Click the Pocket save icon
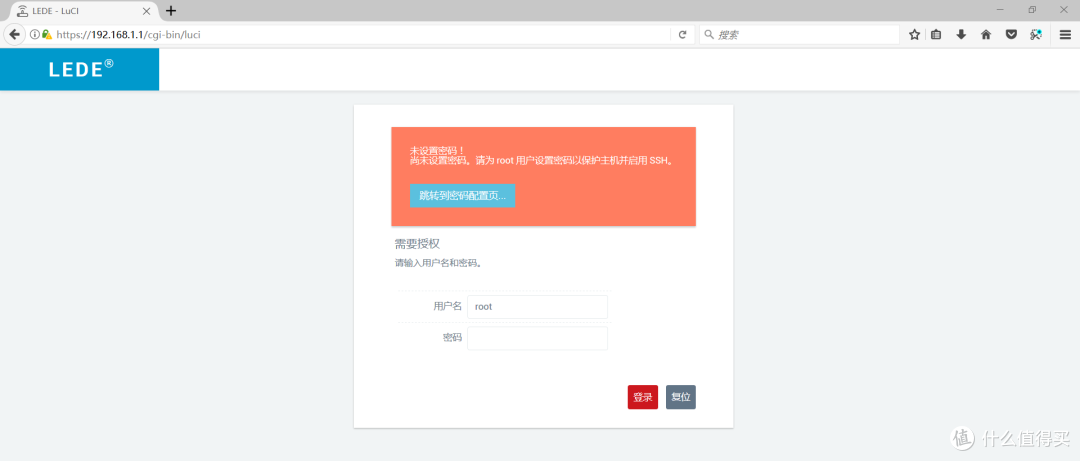The width and height of the screenshot is (1080, 461). (x=1010, y=34)
